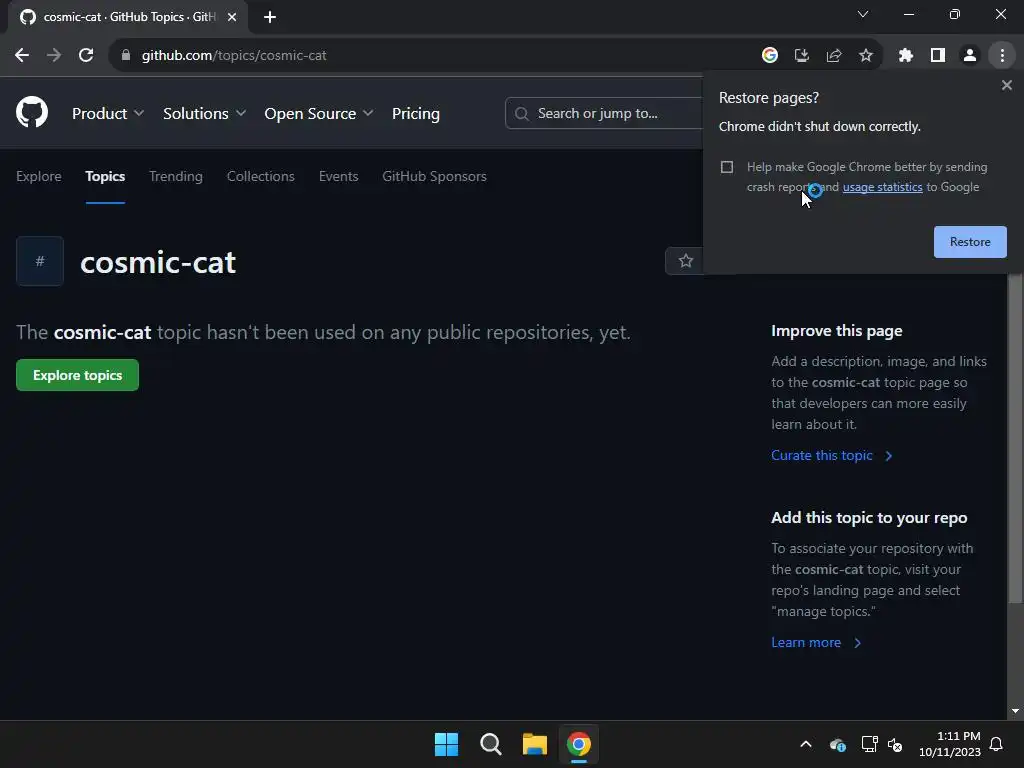Click the scrollbar down arrow

1015,711
